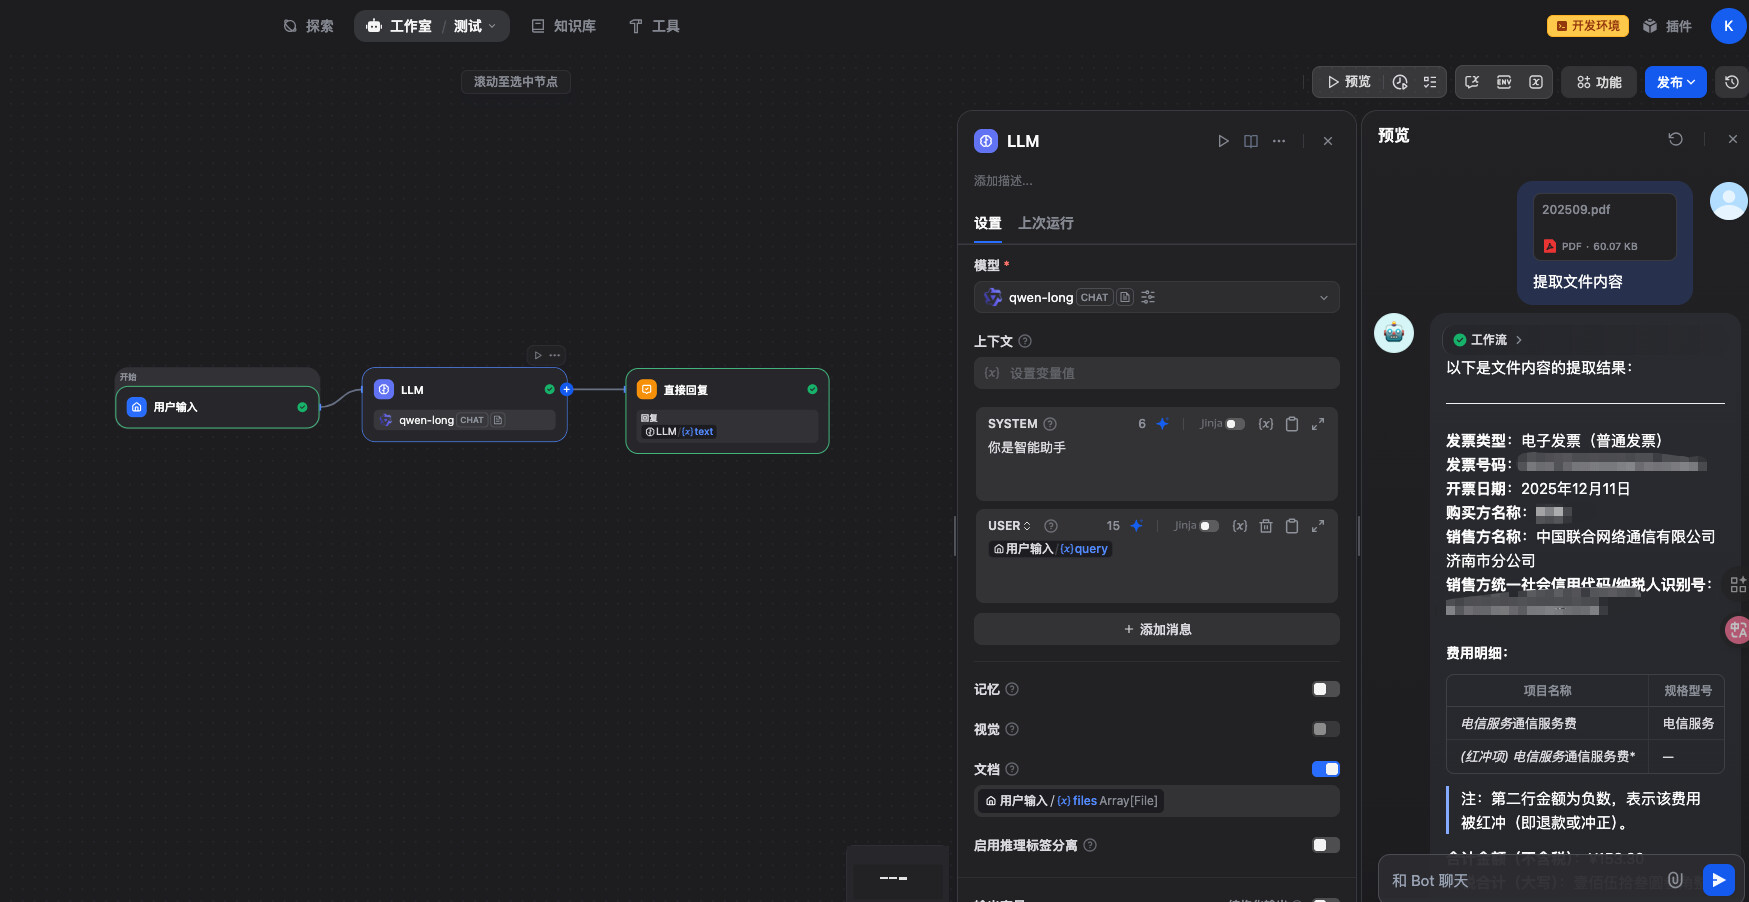Disable the 文档 document switch
The height and width of the screenshot is (902, 1749).
pos(1326,769)
